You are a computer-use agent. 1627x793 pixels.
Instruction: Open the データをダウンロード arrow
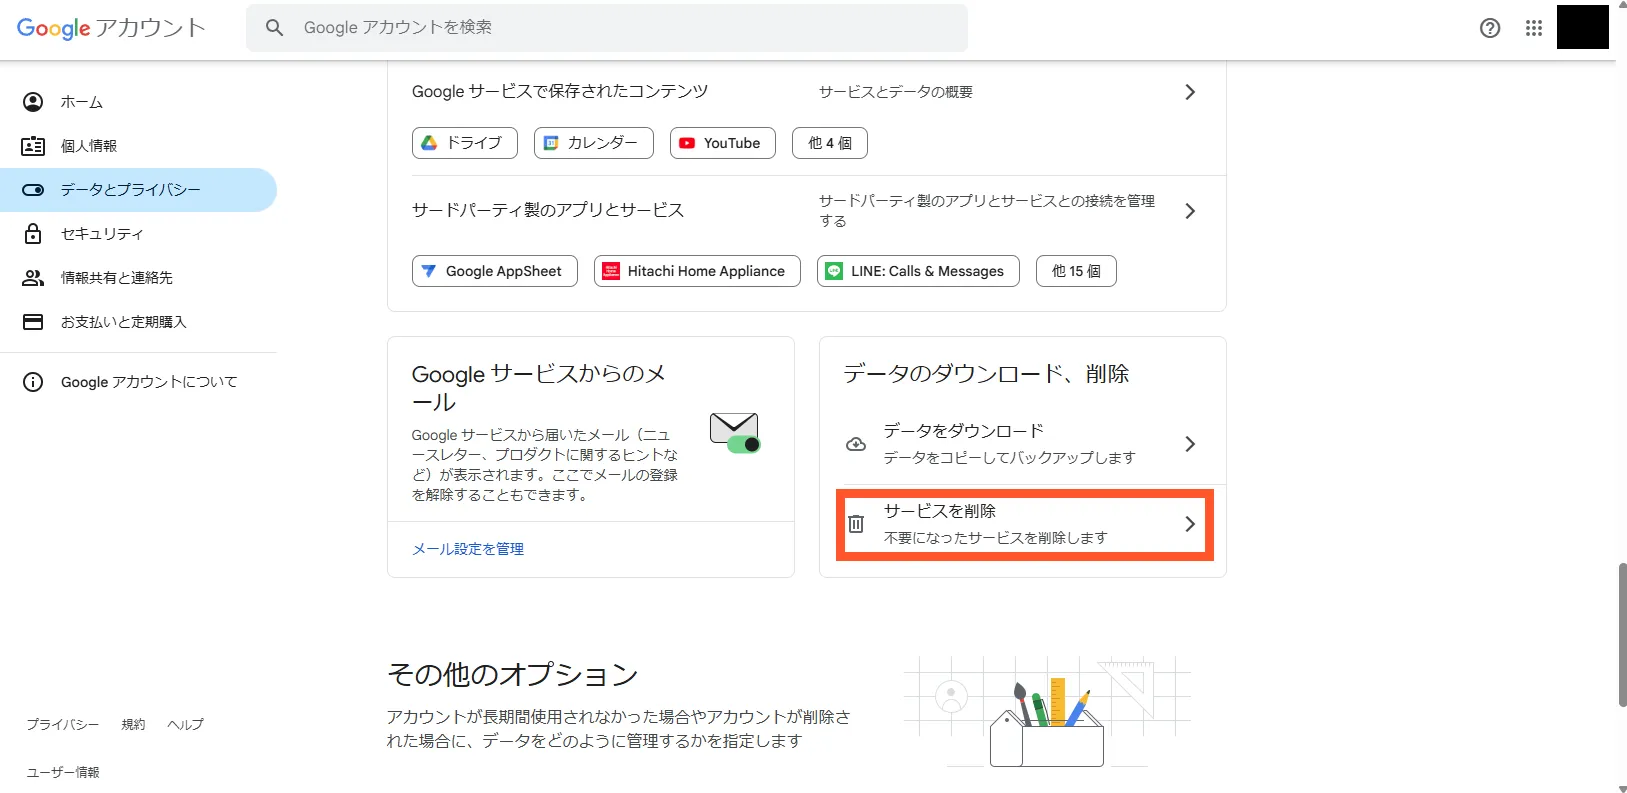tap(1189, 444)
